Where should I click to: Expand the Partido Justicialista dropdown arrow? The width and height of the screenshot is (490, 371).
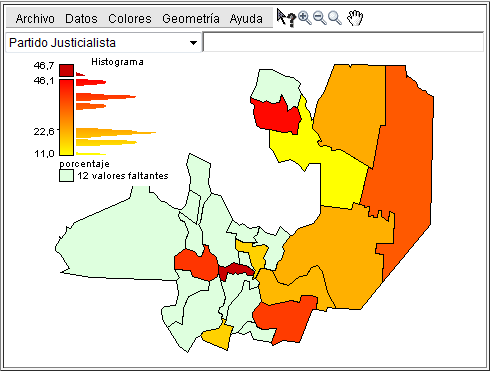click(193, 43)
